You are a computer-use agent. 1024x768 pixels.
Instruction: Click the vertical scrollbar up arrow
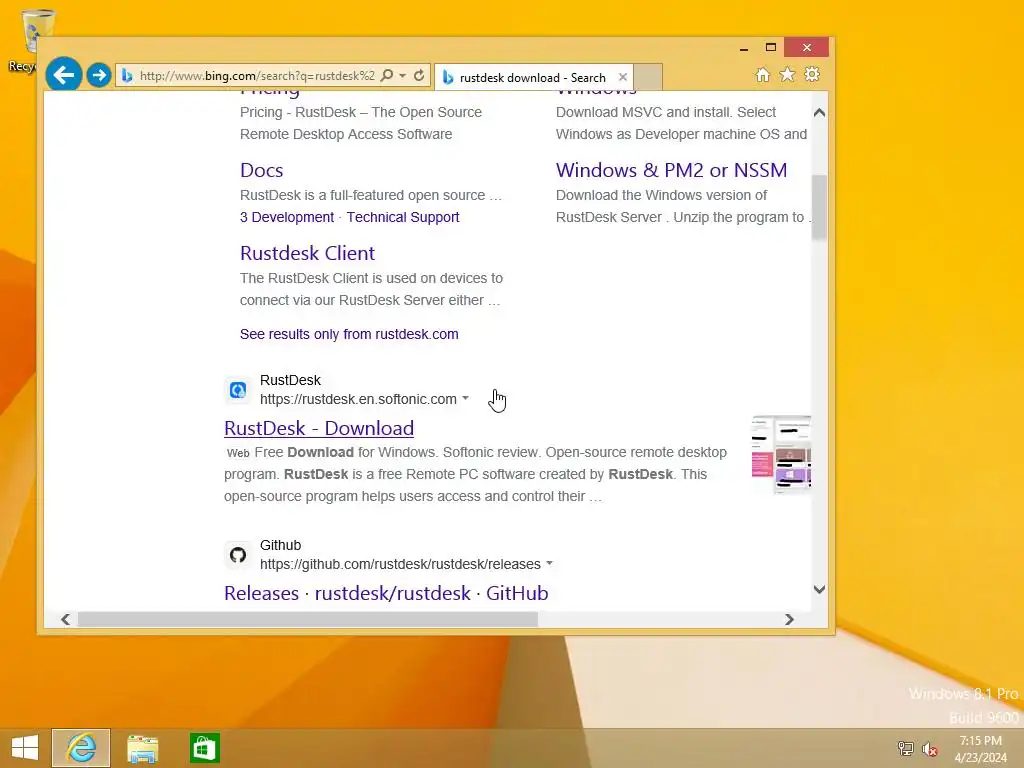pyautogui.click(x=819, y=113)
